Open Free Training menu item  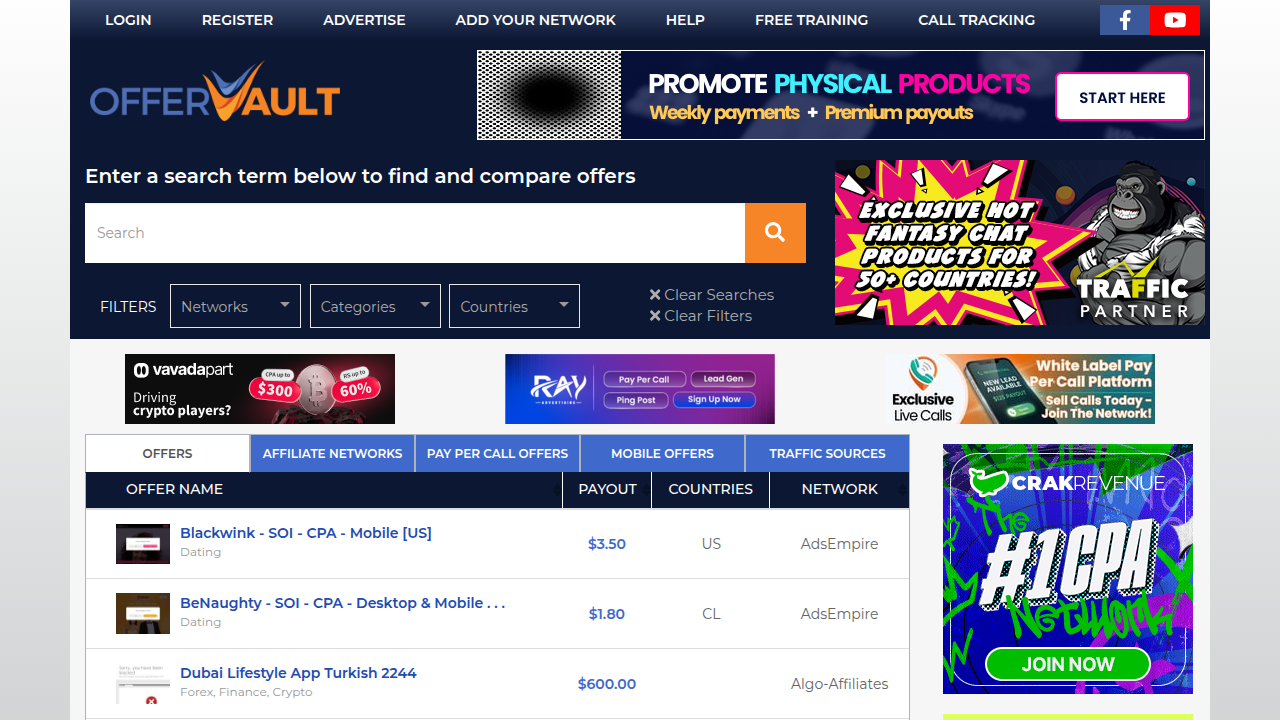pyautogui.click(x=811, y=20)
